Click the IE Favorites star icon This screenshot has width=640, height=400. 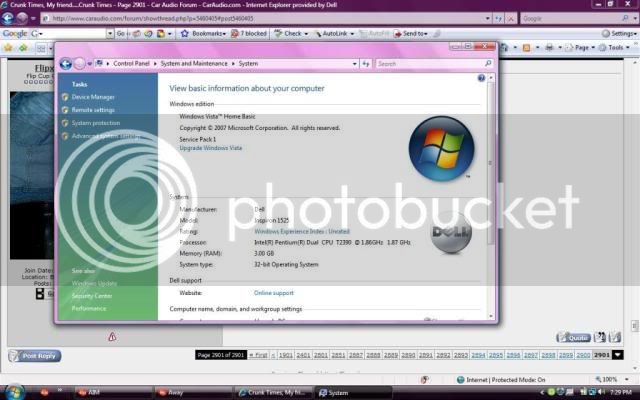8,48
